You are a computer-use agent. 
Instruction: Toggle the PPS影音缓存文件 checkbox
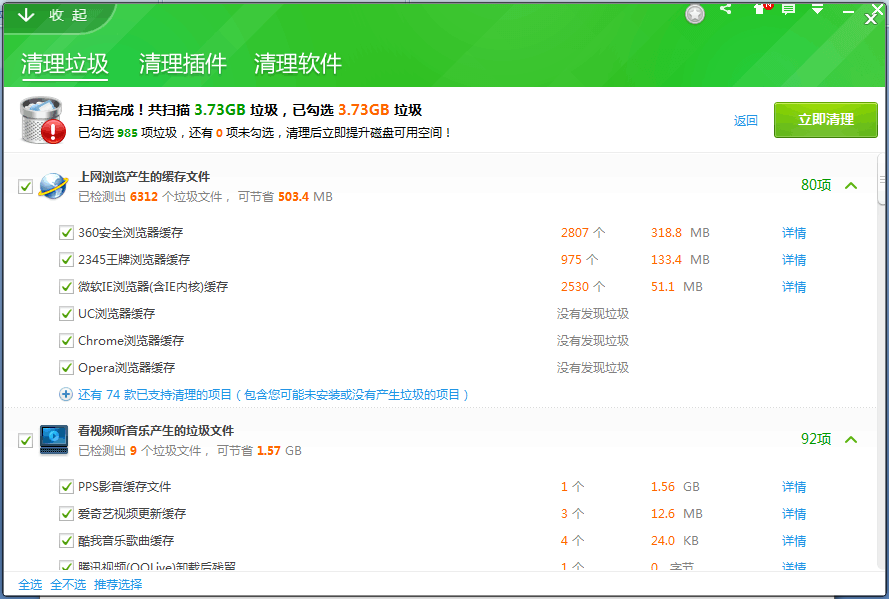[x=67, y=487]
